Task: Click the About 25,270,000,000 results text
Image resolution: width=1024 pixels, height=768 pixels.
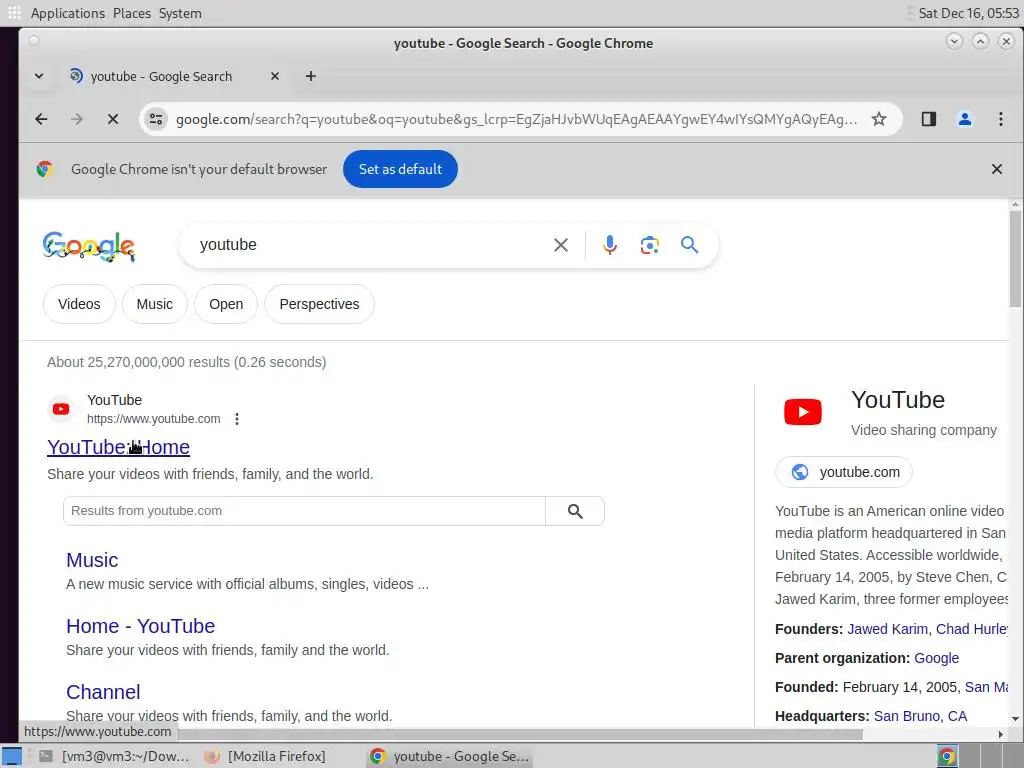Action: click(187, 362)
